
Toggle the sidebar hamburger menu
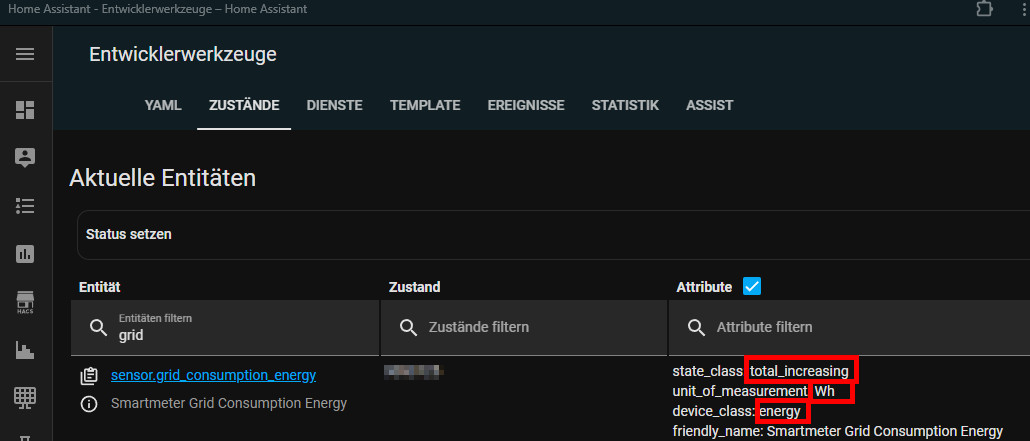pyautogui.click(x=25, y=54)
